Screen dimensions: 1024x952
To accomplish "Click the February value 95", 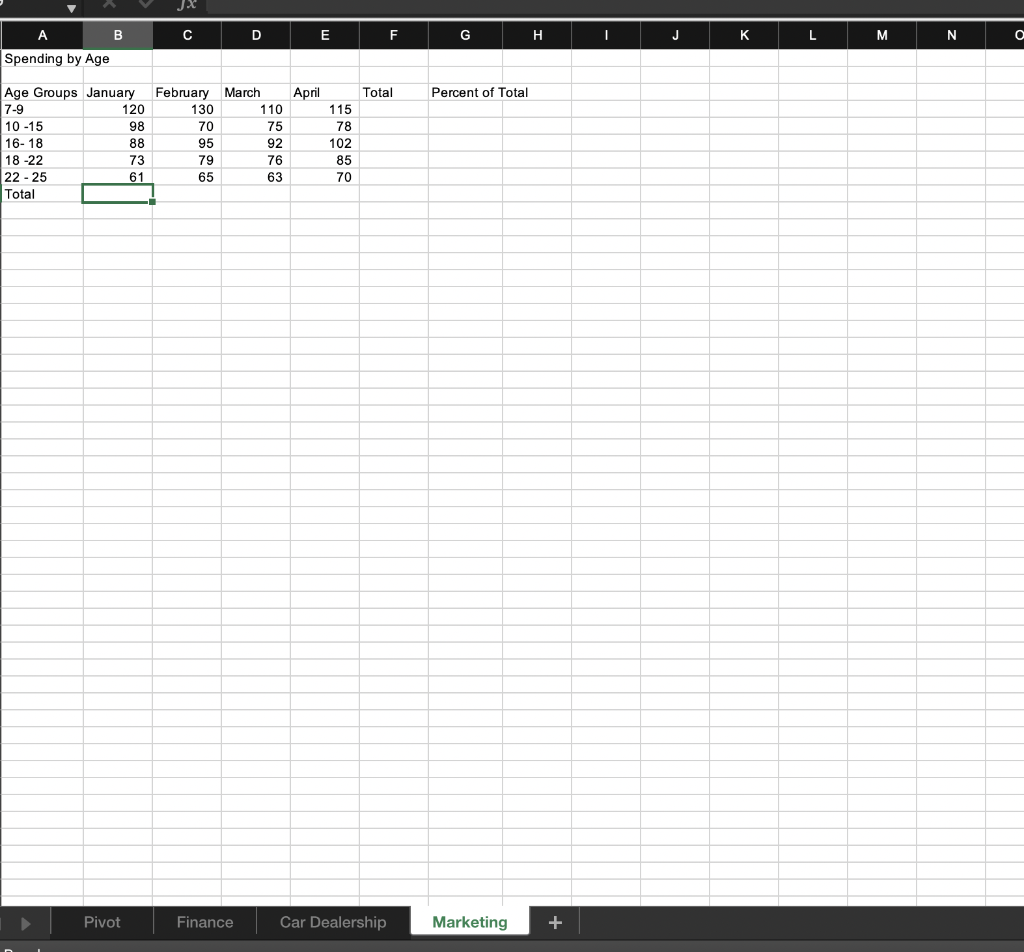I will click(187, 144).
